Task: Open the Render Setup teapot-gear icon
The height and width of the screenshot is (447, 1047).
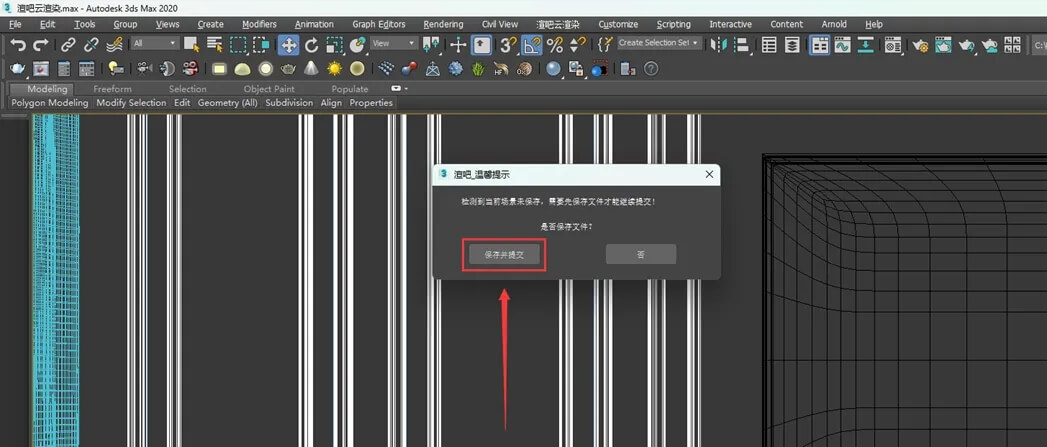Action: click(921, 45)
